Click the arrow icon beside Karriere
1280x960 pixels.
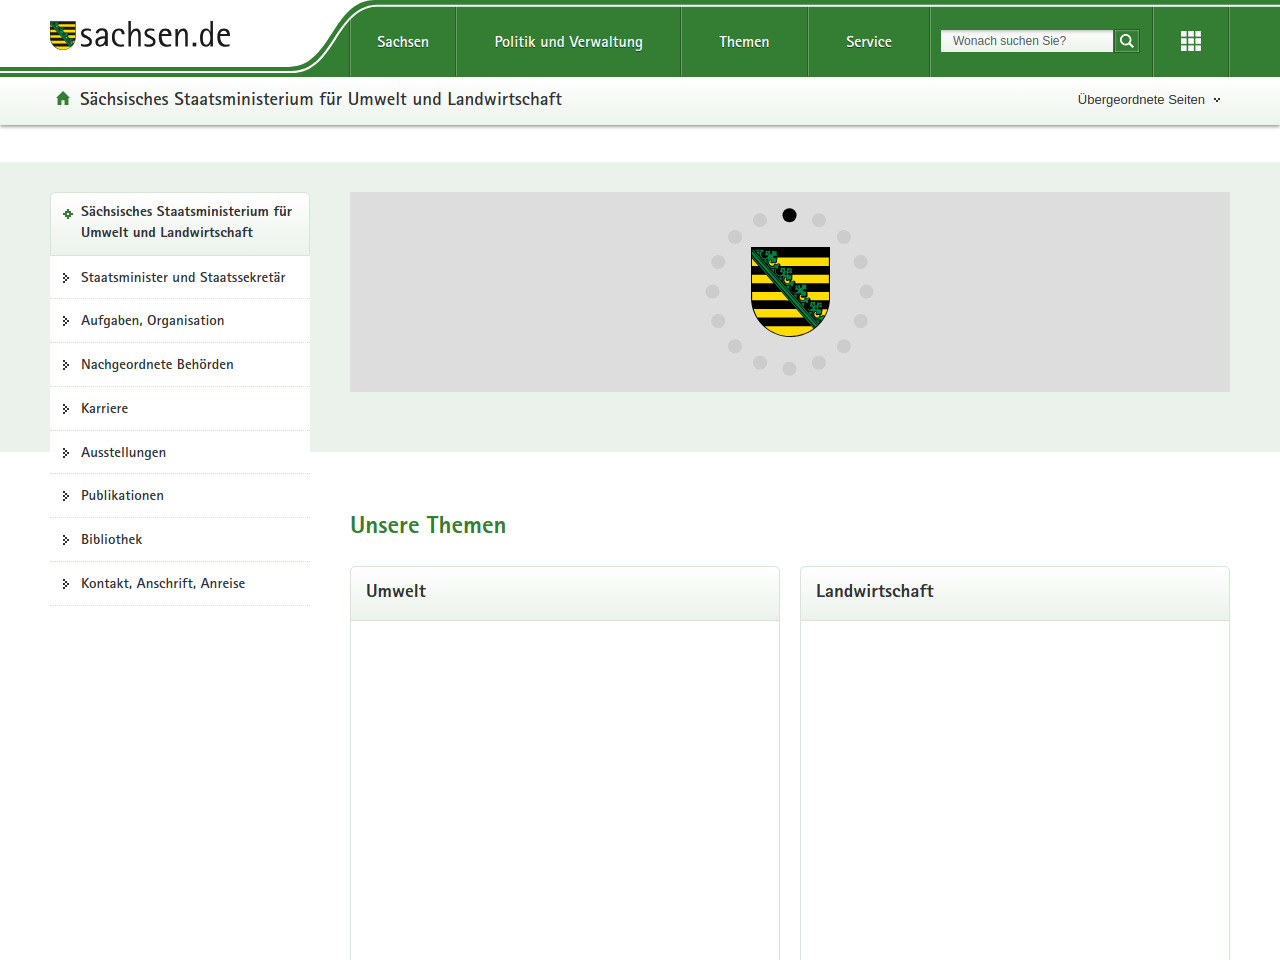(66, 409)
